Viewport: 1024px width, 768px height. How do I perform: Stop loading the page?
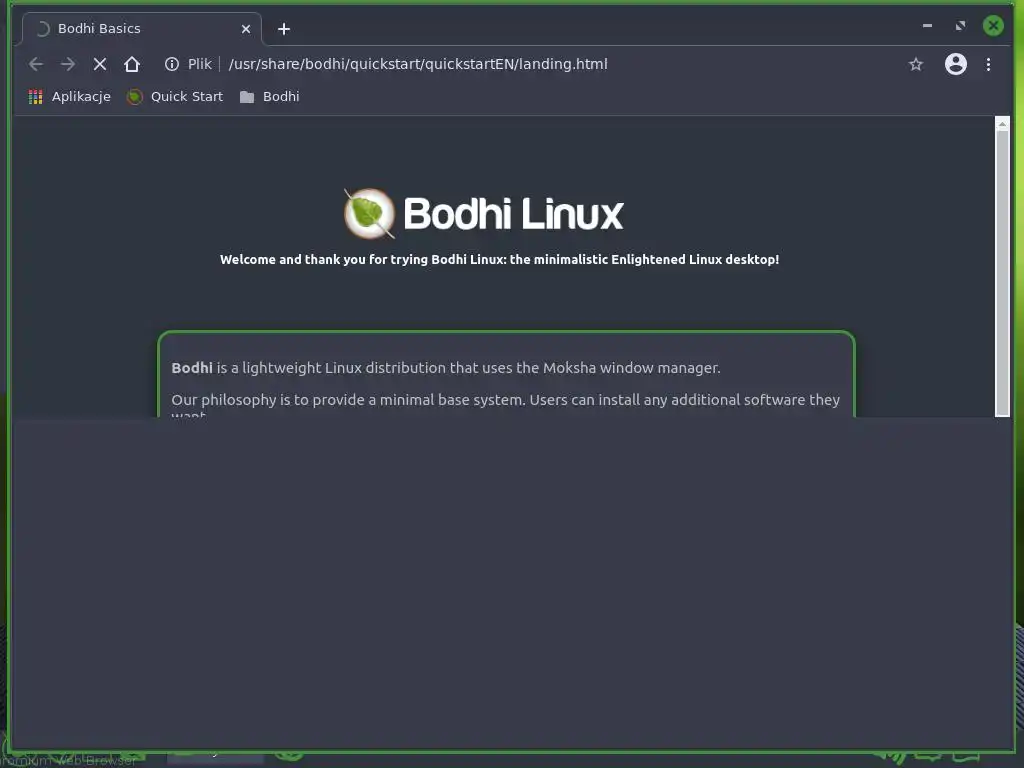point(99,64)
